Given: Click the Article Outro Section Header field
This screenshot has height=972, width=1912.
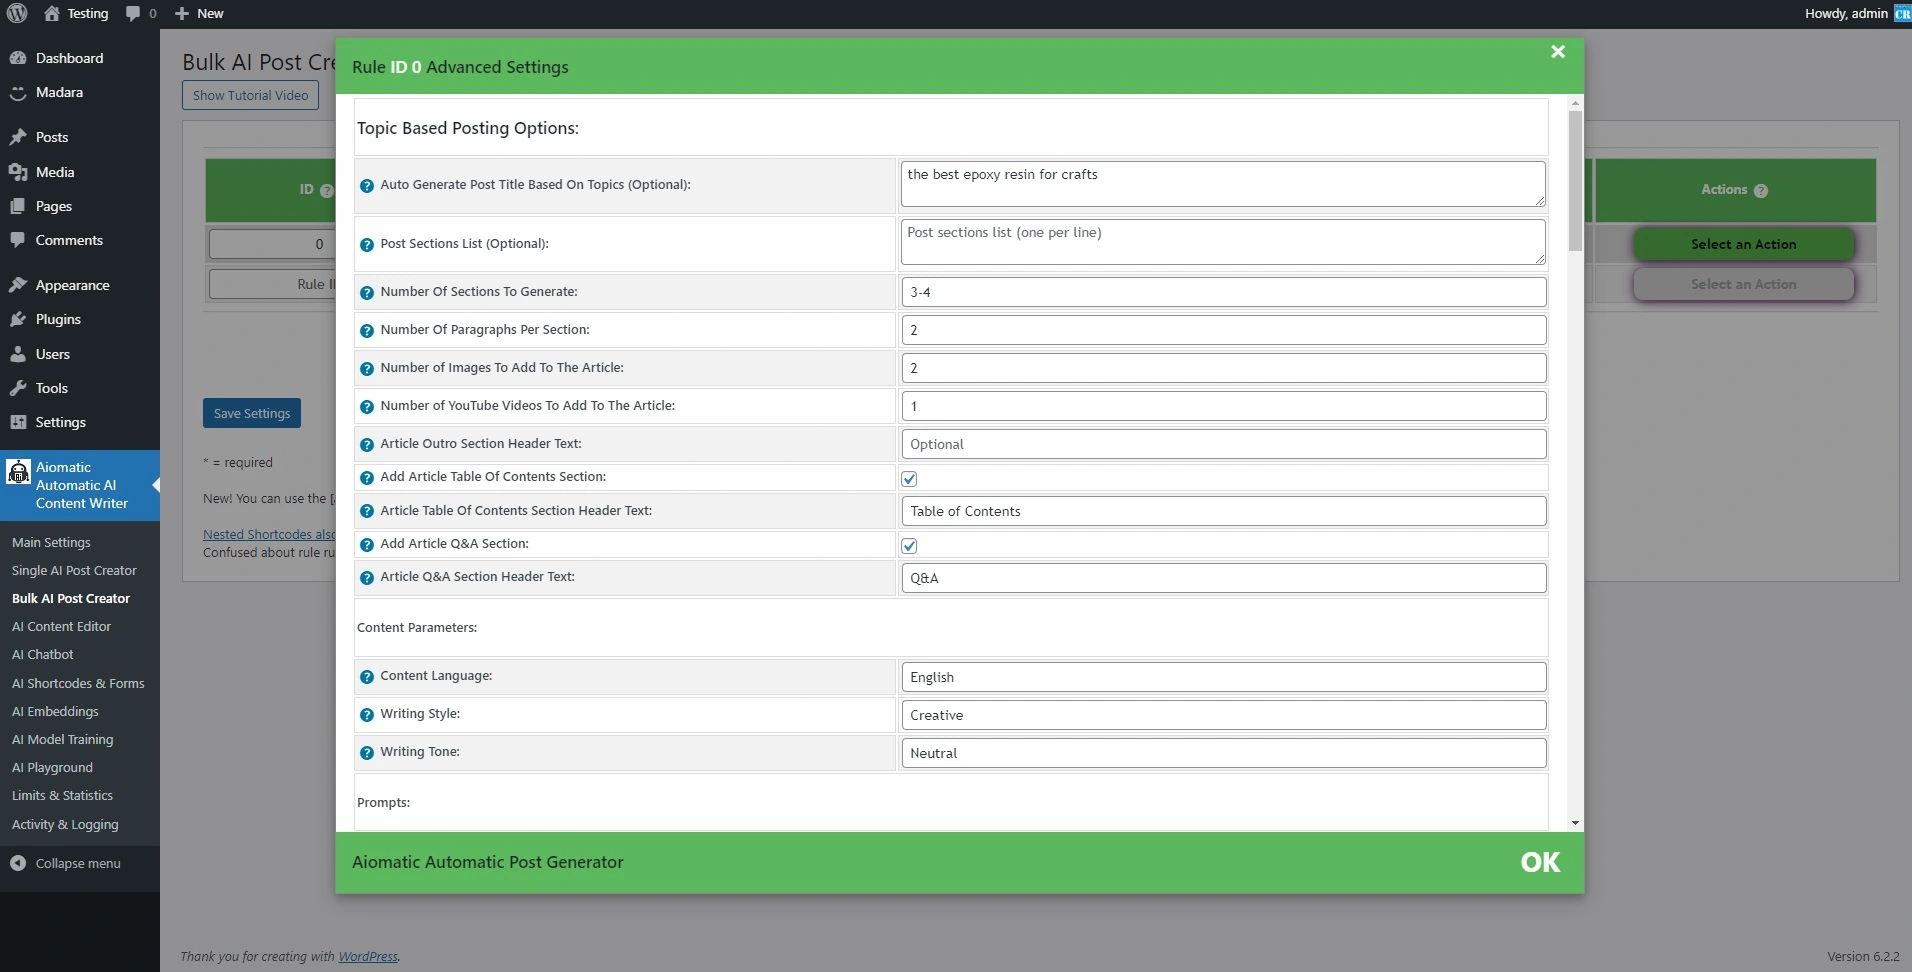Looking at the screenshot, I should pos(1223,444).
